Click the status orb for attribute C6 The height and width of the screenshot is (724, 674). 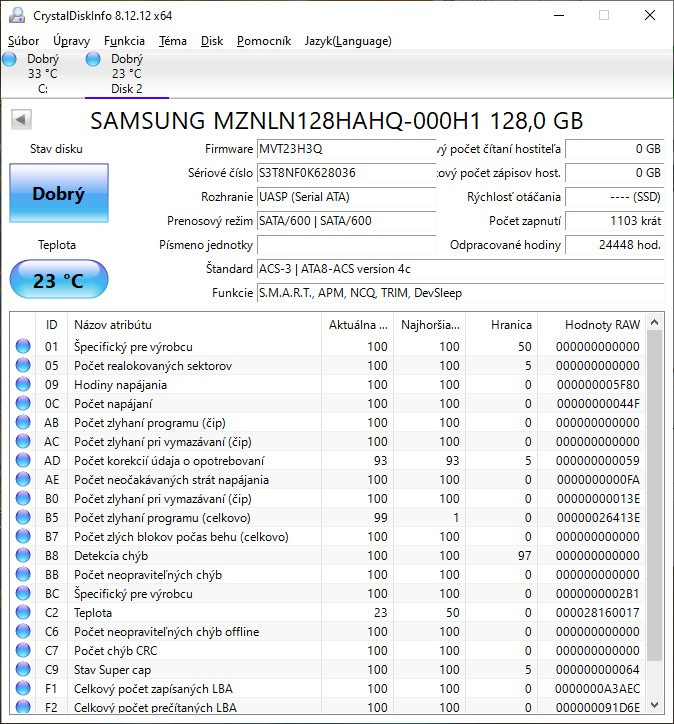point(23,631)
